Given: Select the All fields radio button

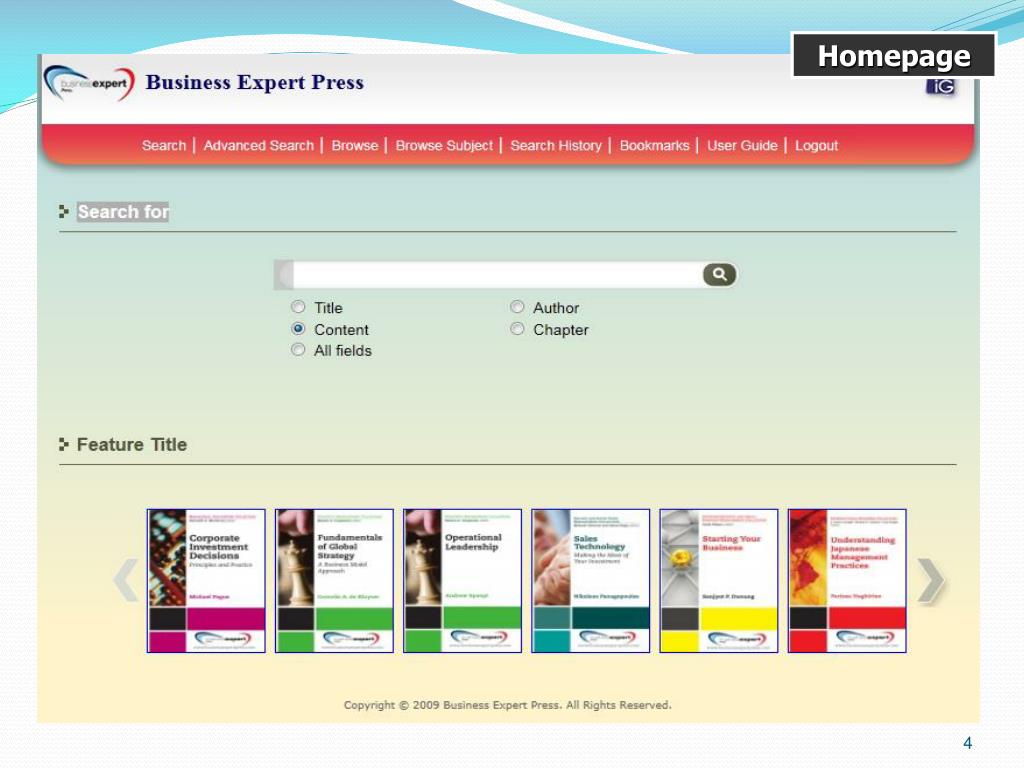Looking at the screenshot, I should tap(298, 349).
